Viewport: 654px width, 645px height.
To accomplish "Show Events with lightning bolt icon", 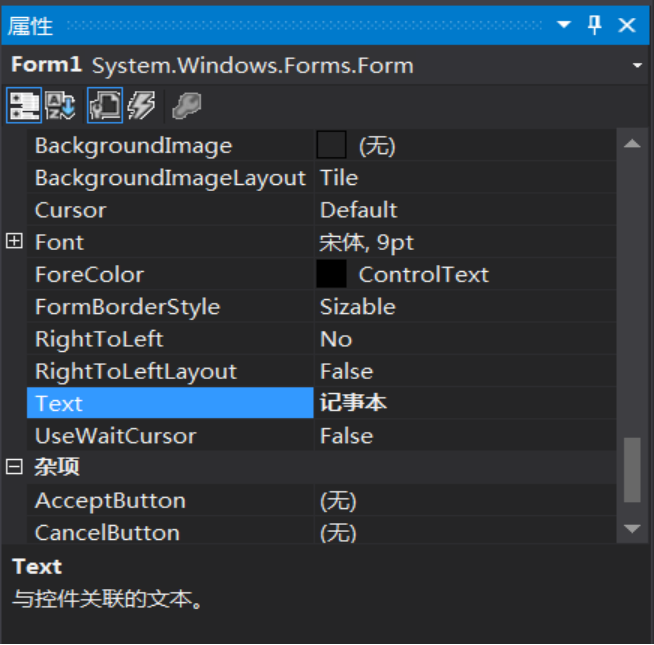I will [142, 106].
